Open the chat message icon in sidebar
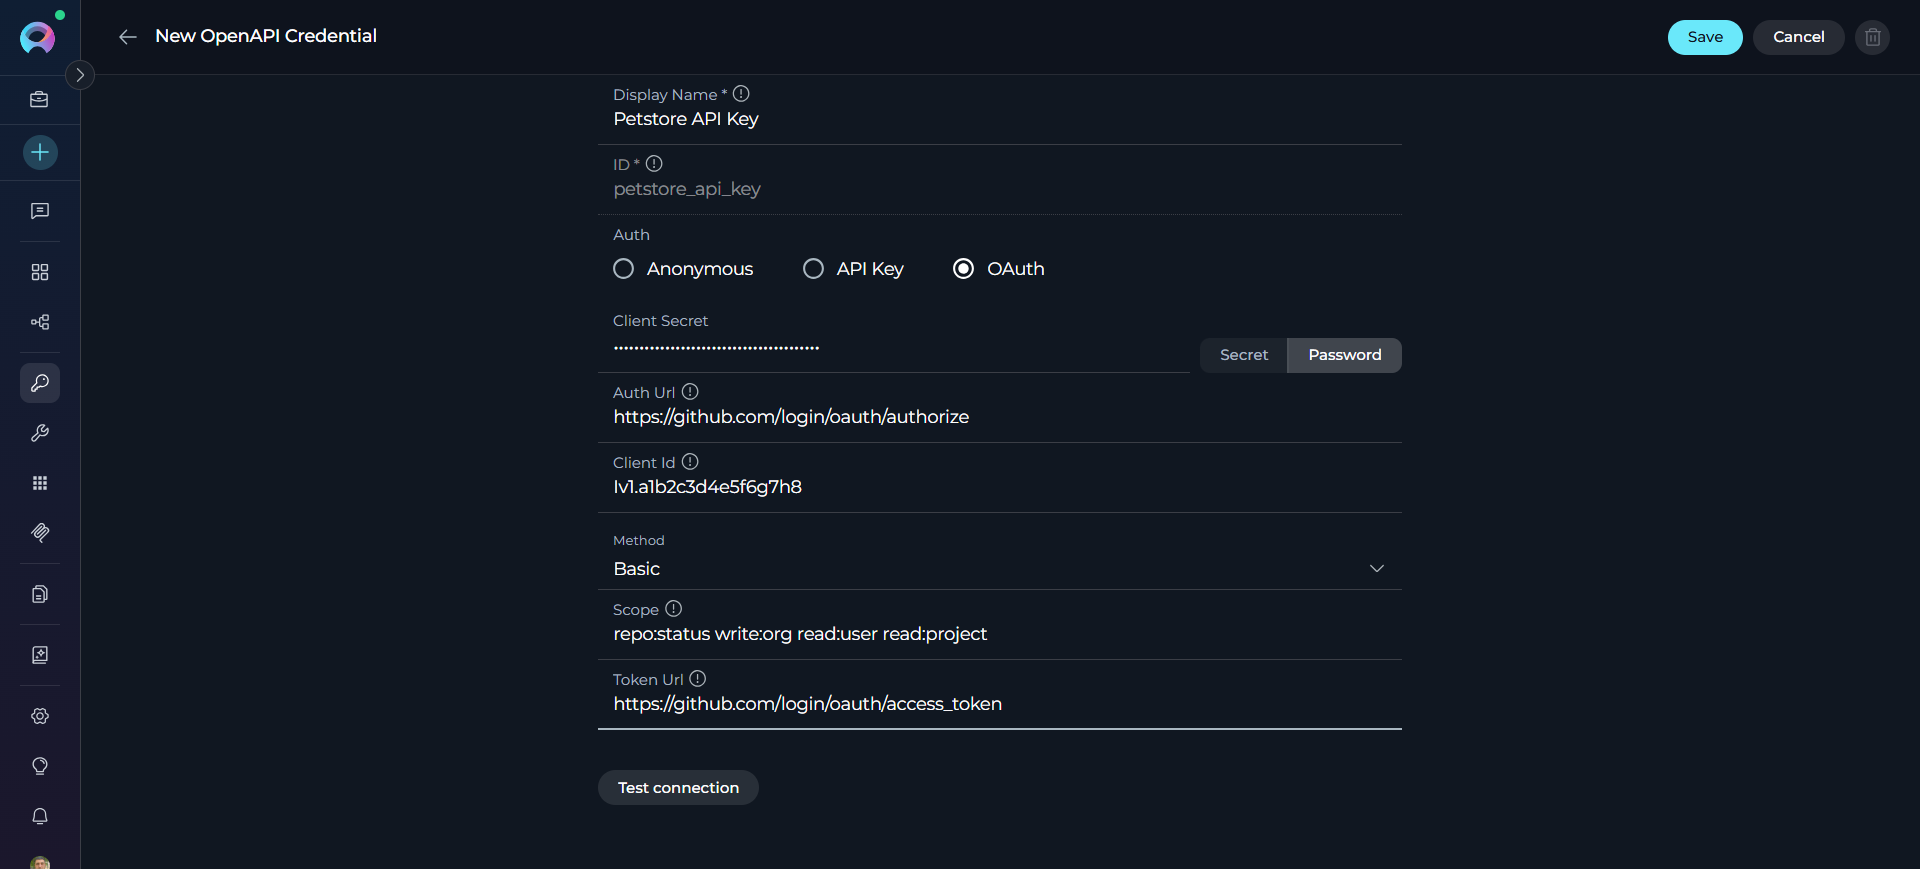This screenshot has height=869, width=1920. [40, 211]
